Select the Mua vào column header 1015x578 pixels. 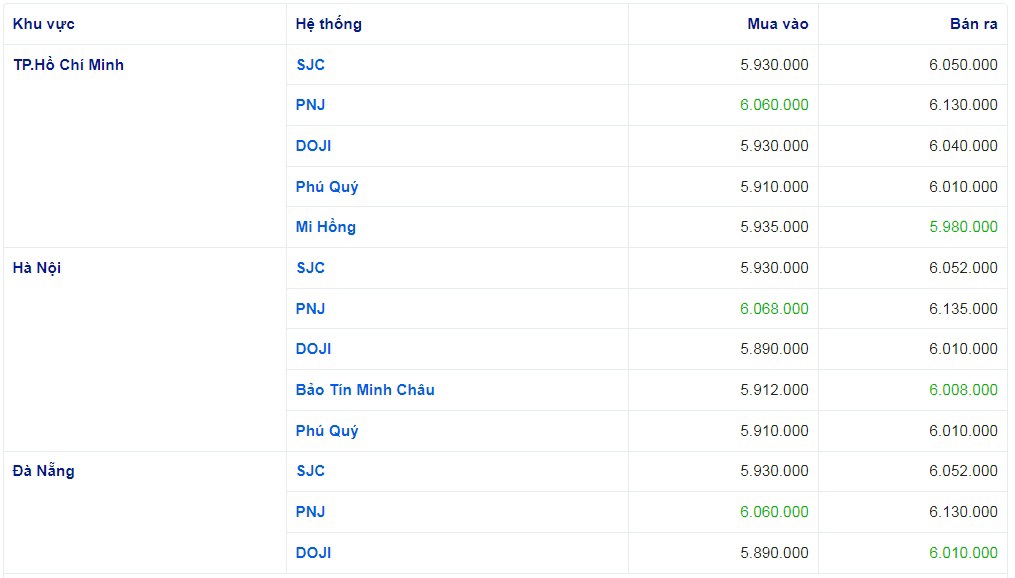coord(777,24)
